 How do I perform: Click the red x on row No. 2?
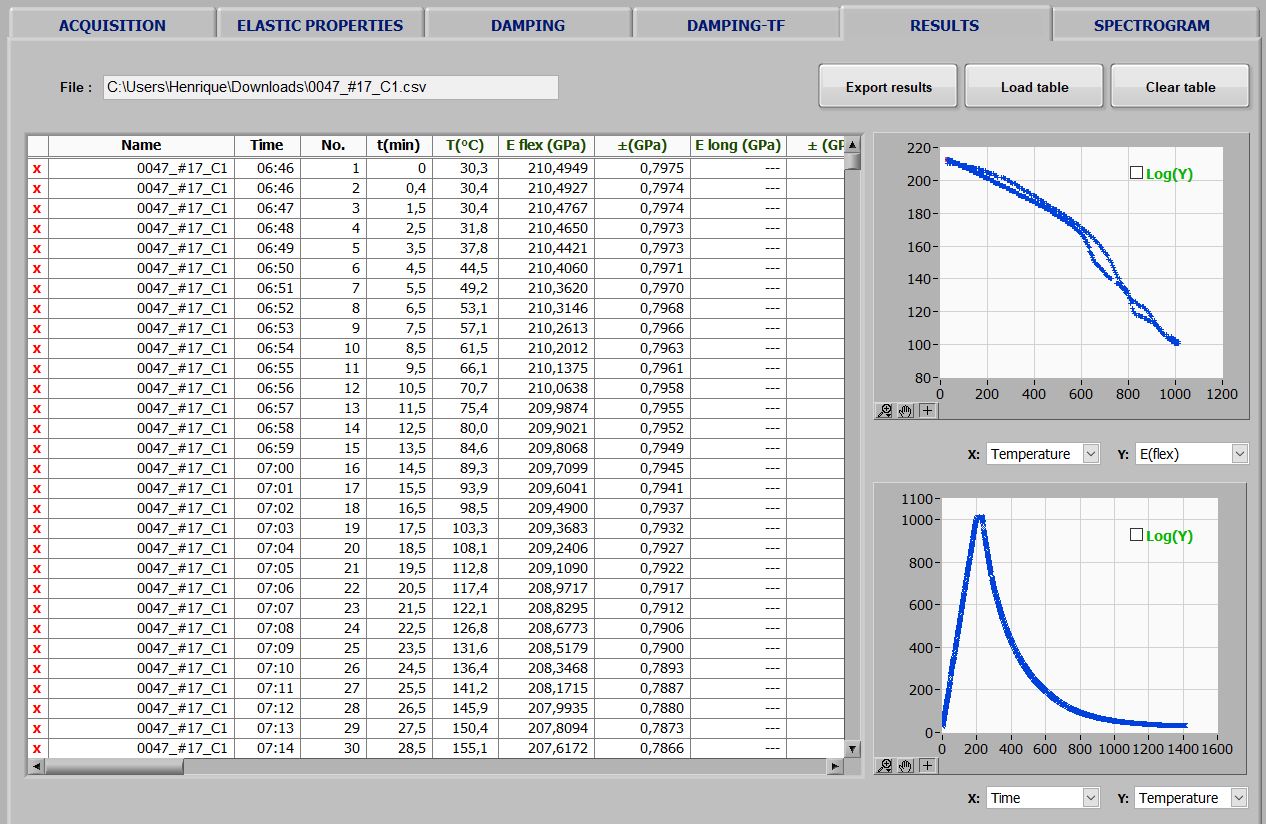pyautogui.click(x=37, y=188)
